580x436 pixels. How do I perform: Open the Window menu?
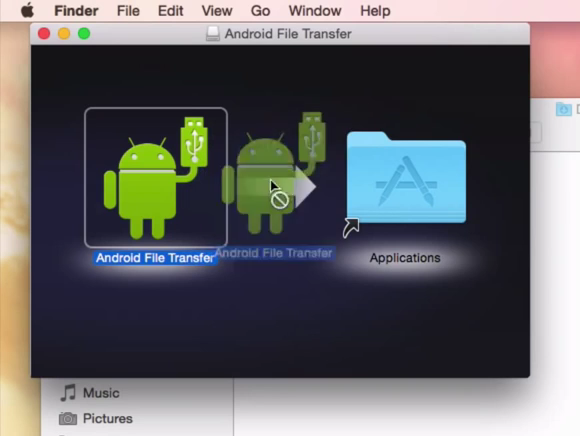pyautogui.click(x=315, y=11)
